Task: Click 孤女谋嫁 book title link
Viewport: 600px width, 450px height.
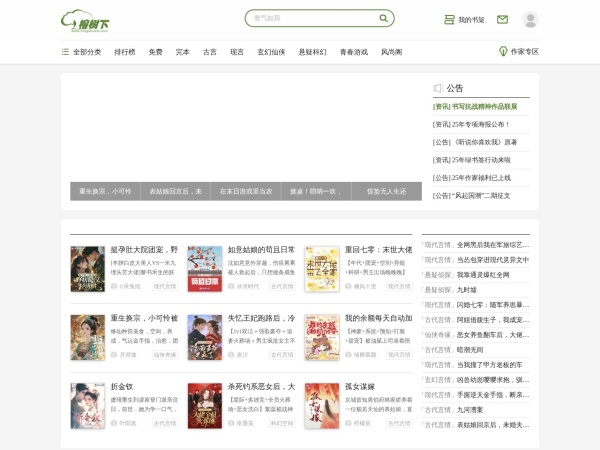Action: click(x=360, y=386)
